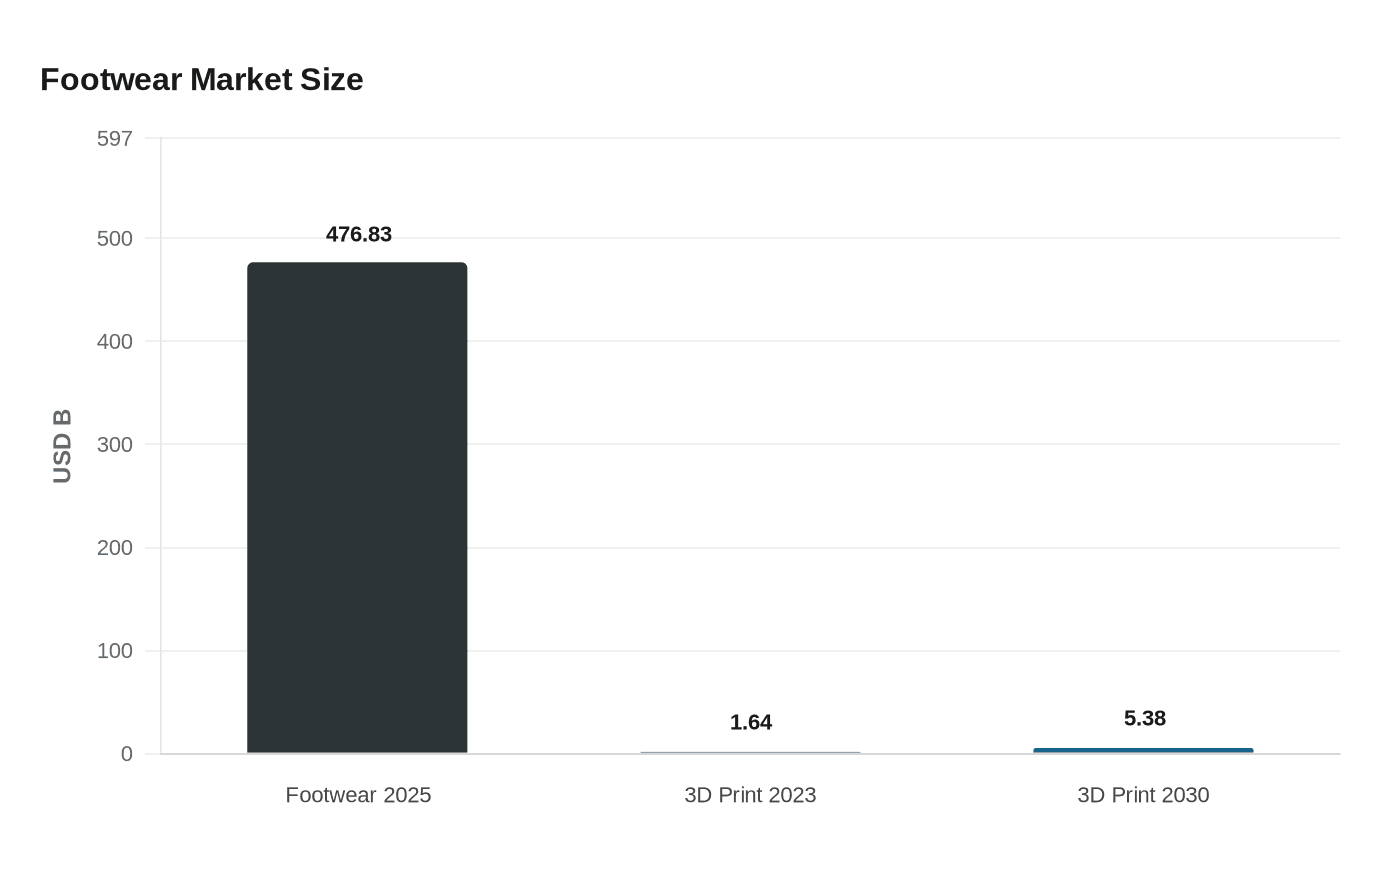This screenshot has width=1400, height=880.
Task: Click the 476.83 value label
Action: pos(359,235)
